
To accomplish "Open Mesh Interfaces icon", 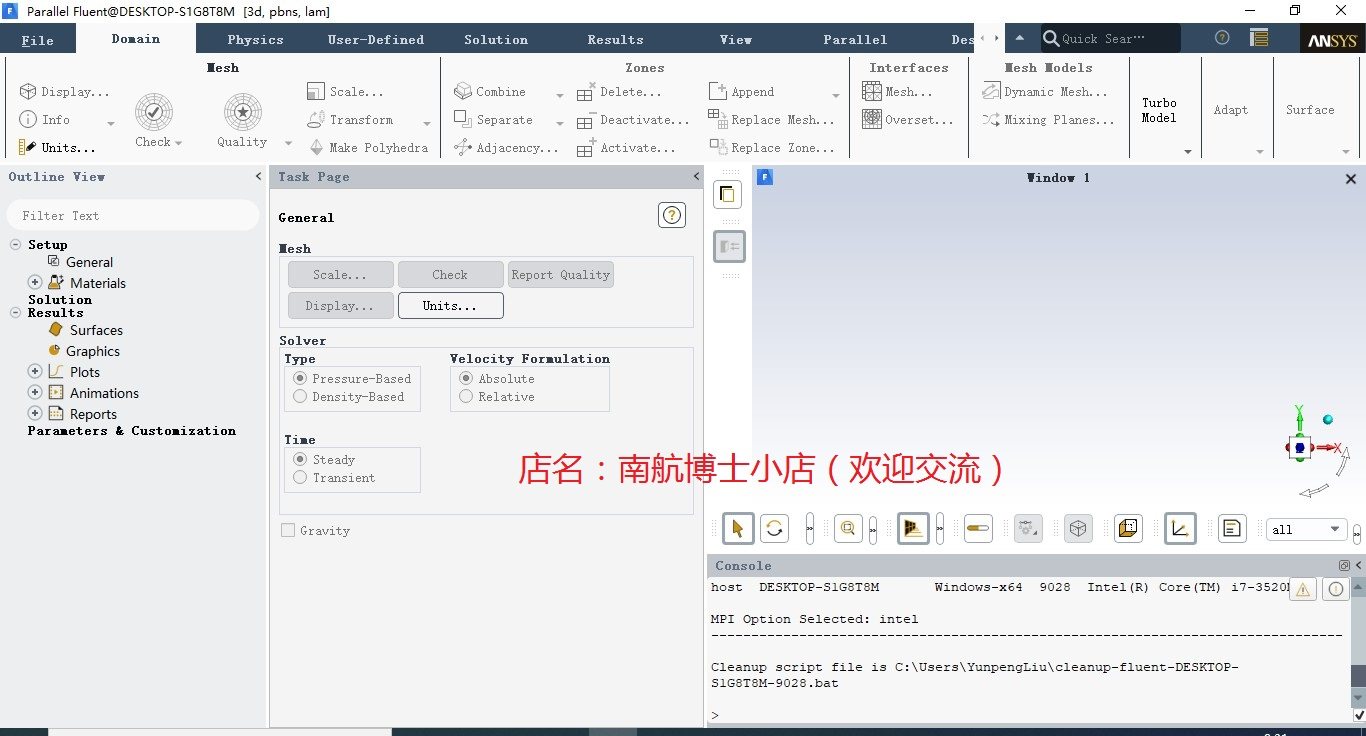I will click(x=871, y=92).
